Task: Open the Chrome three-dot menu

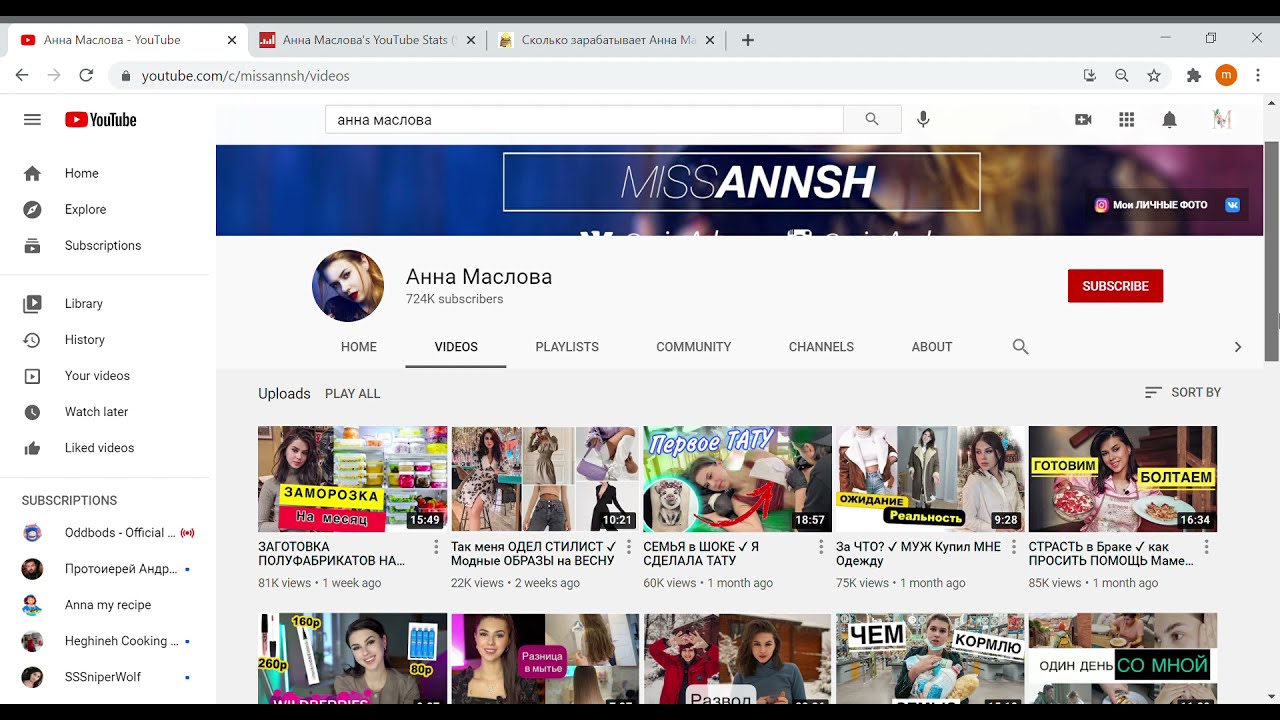Action: point(1257,75)
